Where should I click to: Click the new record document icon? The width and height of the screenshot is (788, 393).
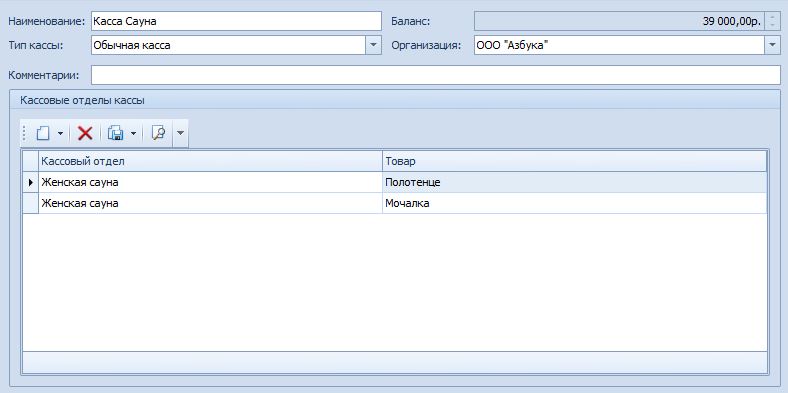pos(43,133)
